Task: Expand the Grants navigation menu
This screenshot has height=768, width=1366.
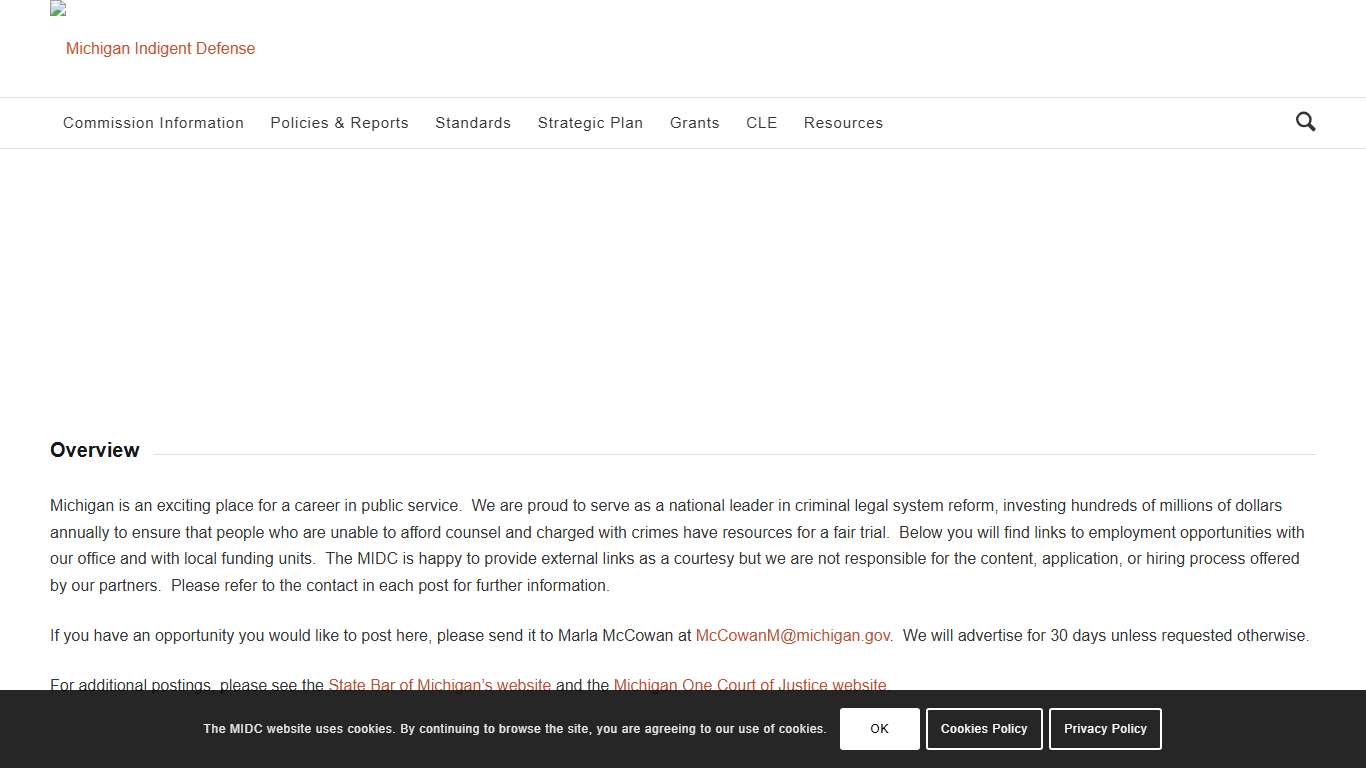Action: tap(694, 123)
